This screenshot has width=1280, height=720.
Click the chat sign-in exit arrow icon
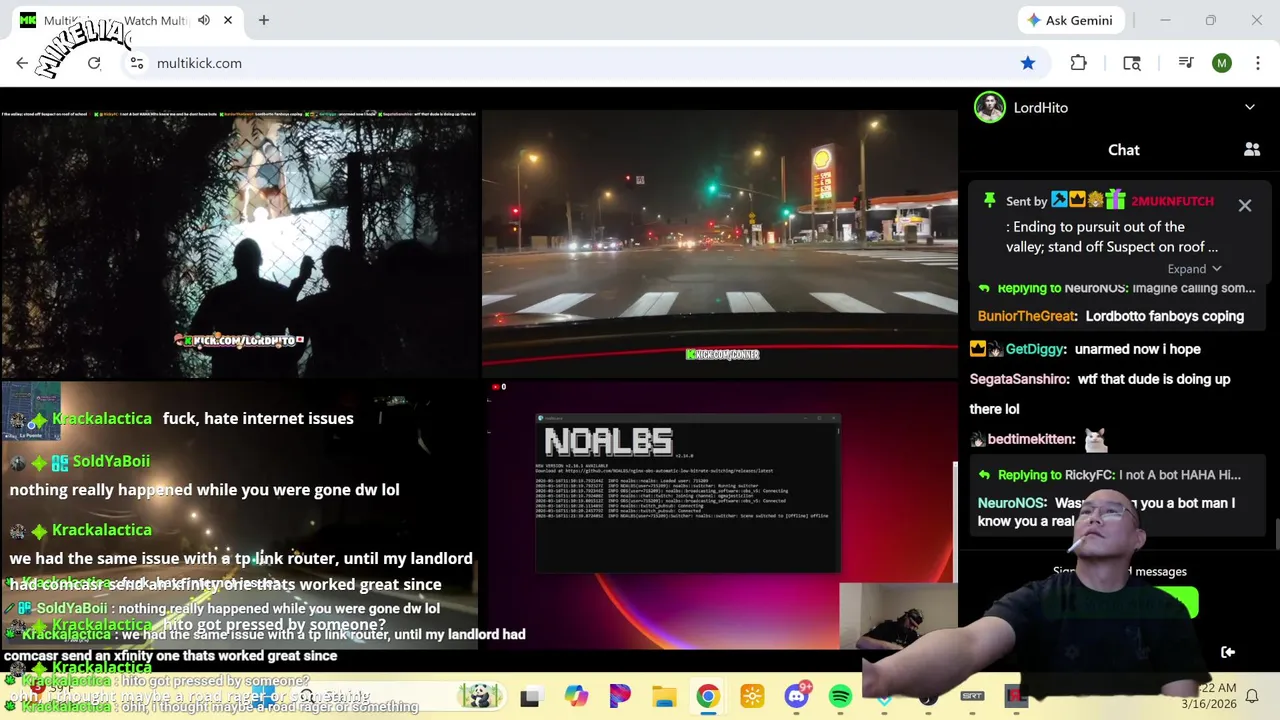(x=1228, y=652)
